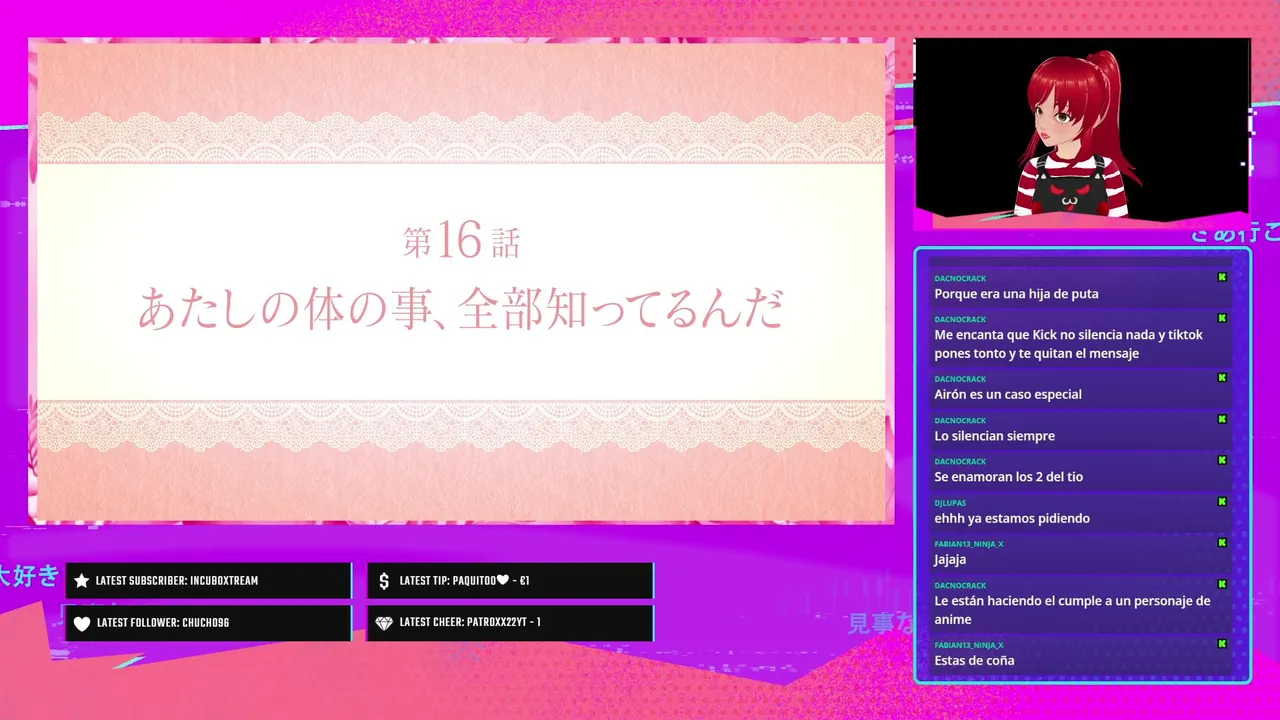Click chat message 'Le están haciendo el cumple'
1280x720 pixels.
pyautogui.click(x=1072, y=610)
